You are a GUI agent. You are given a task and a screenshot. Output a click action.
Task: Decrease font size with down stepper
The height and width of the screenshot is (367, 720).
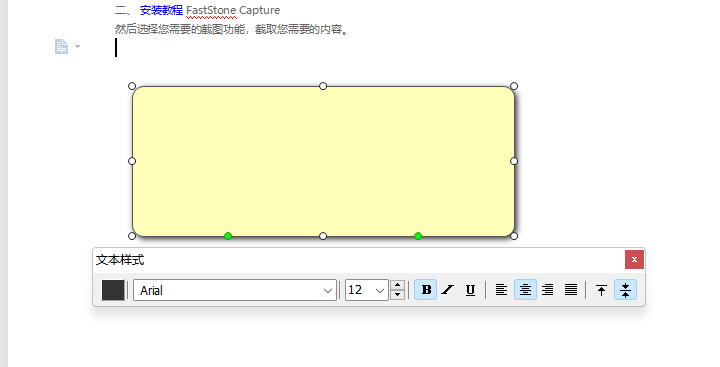398,295
